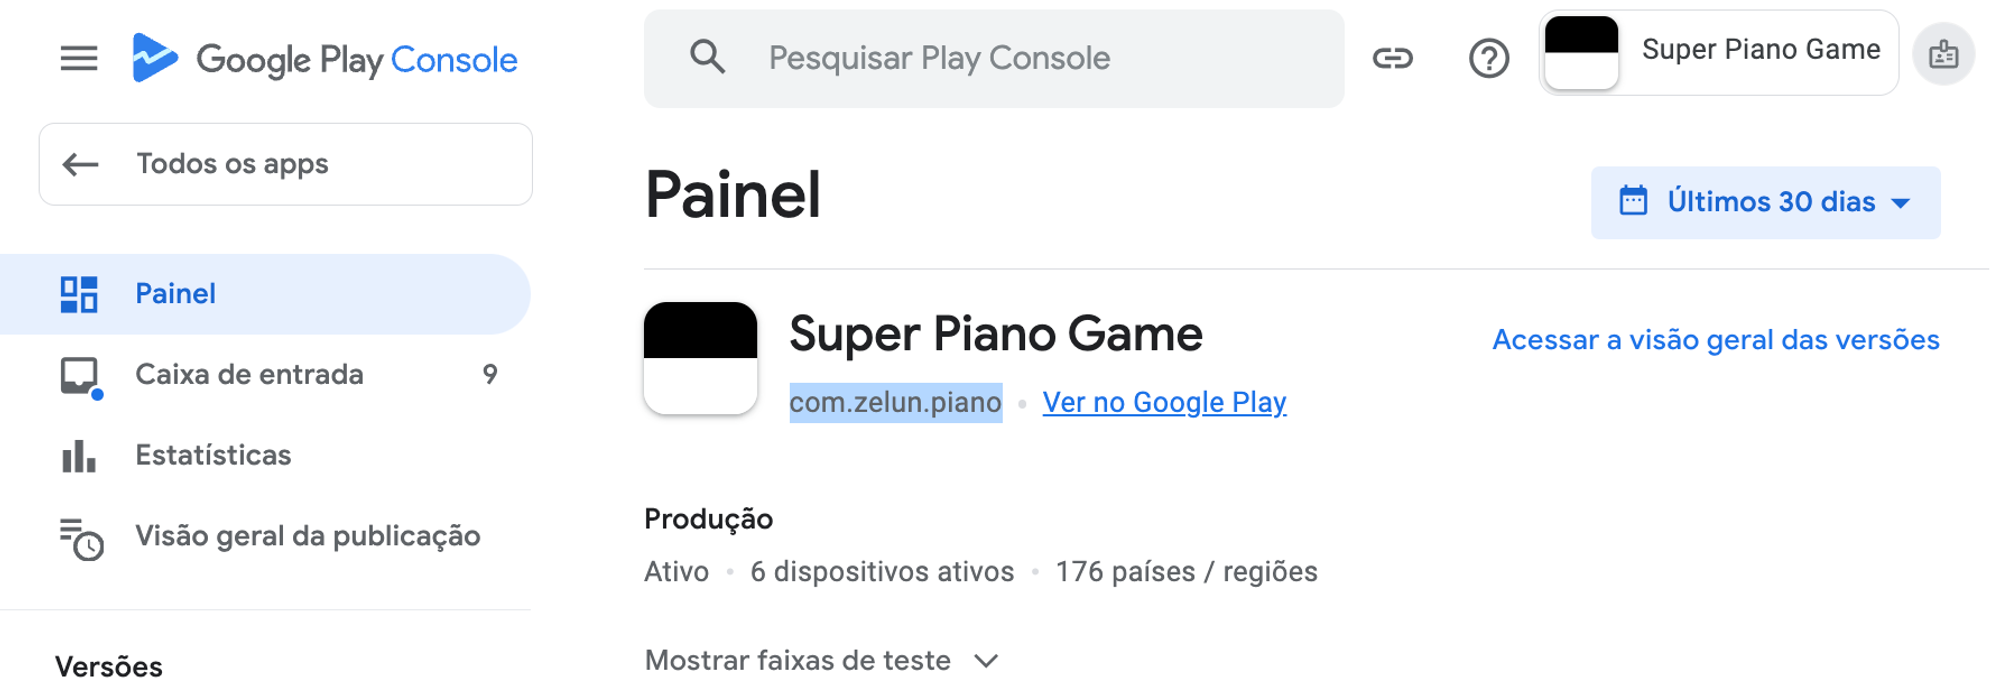The height and width of the screenshot is (697, 2000).
Task: Click the Estatísticas bar chart icon
Action: tap(79, 456)
